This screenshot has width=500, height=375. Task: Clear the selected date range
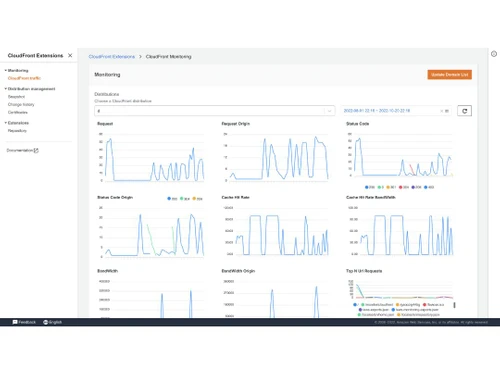pyautogui.click(x=442, y=111)
